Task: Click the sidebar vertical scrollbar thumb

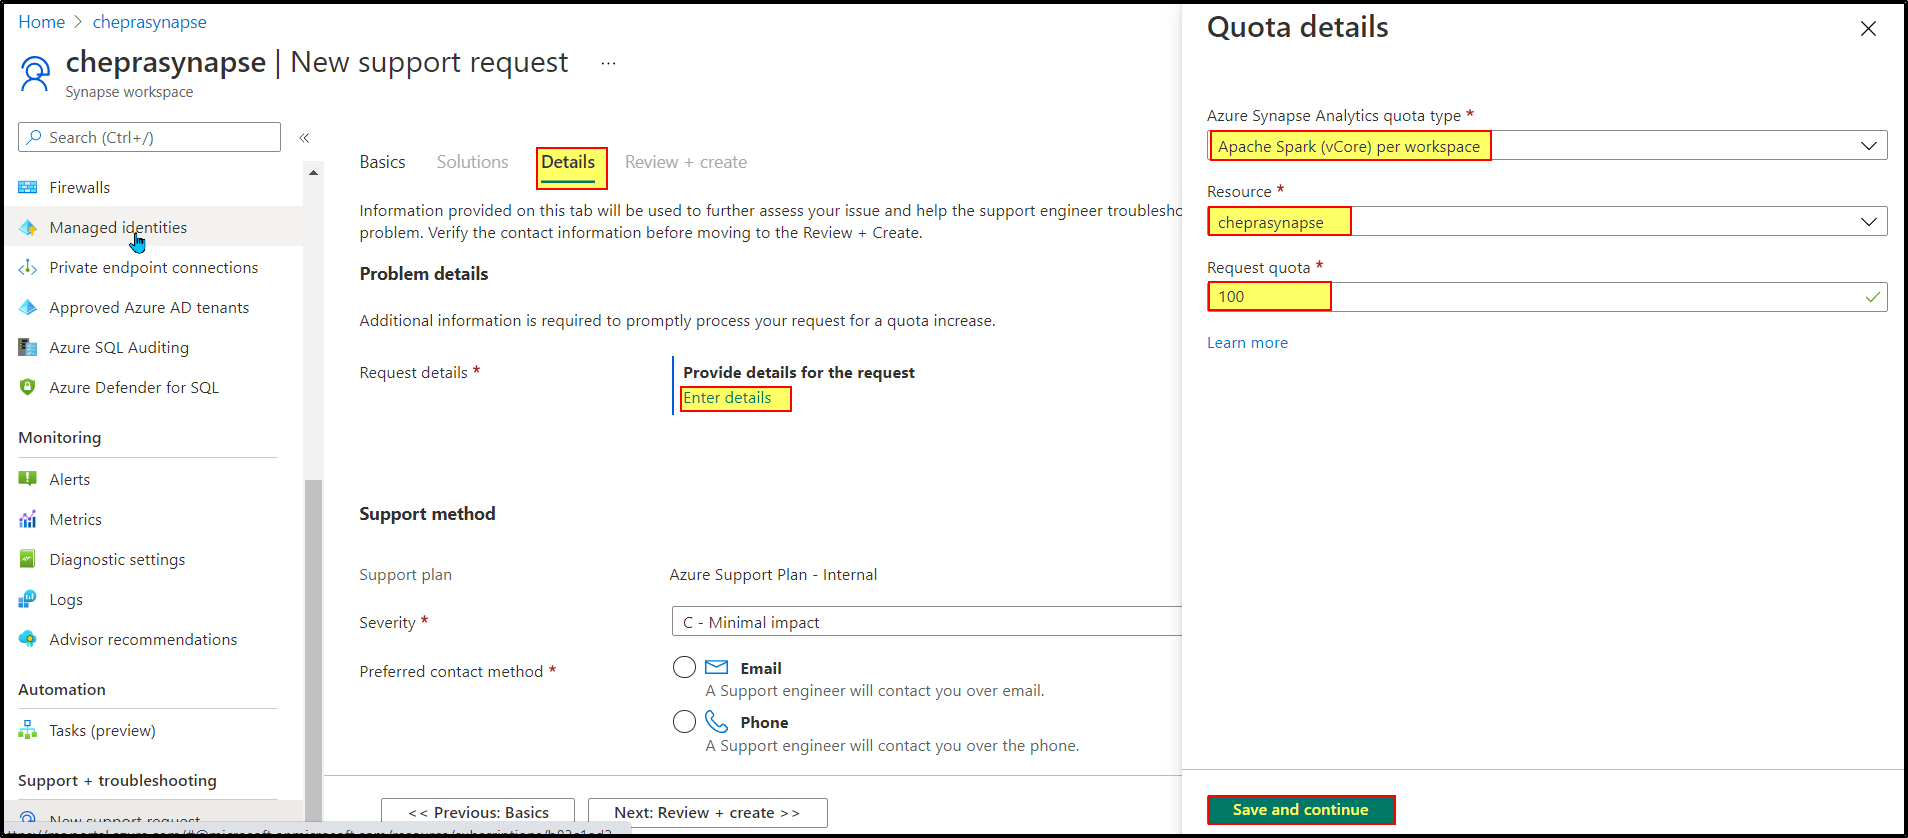Action: click(313, 650)
